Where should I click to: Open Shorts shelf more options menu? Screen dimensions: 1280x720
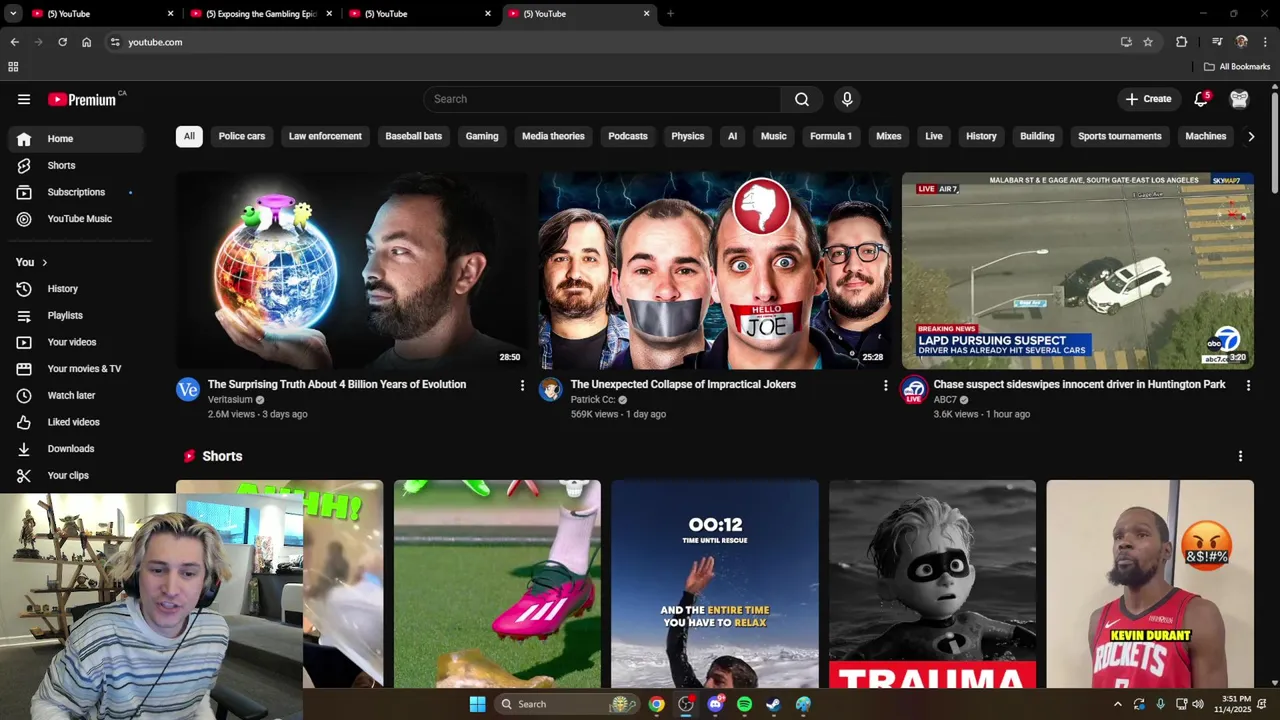click(x=1240, y=456)
